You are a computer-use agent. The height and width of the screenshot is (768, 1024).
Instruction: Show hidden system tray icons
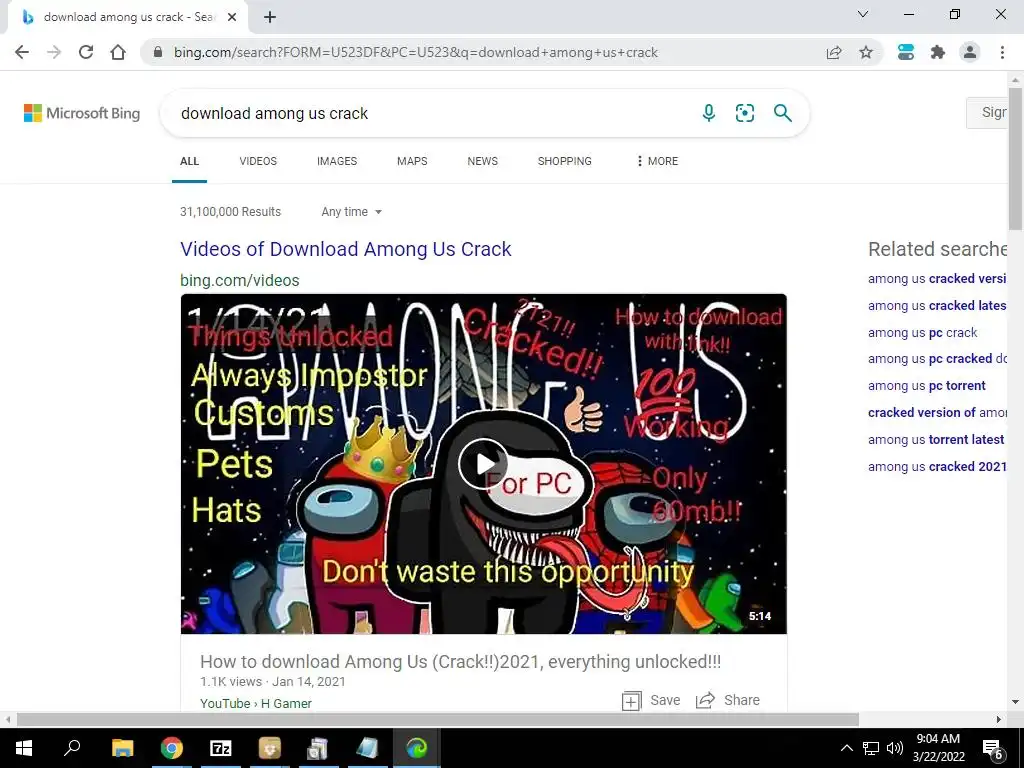[846, 748]
